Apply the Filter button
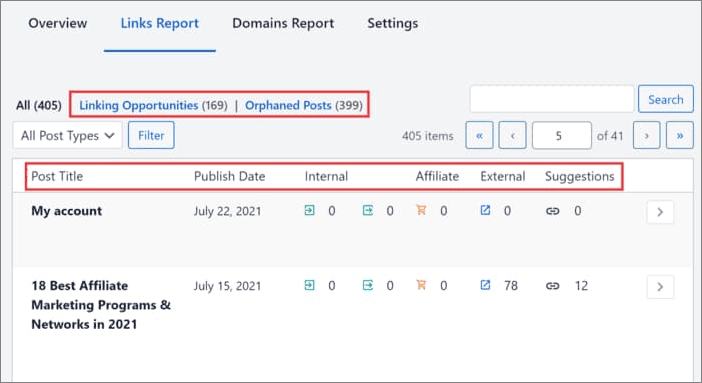Viewport: 702px width, 383px height. click(x=151, y=135)
